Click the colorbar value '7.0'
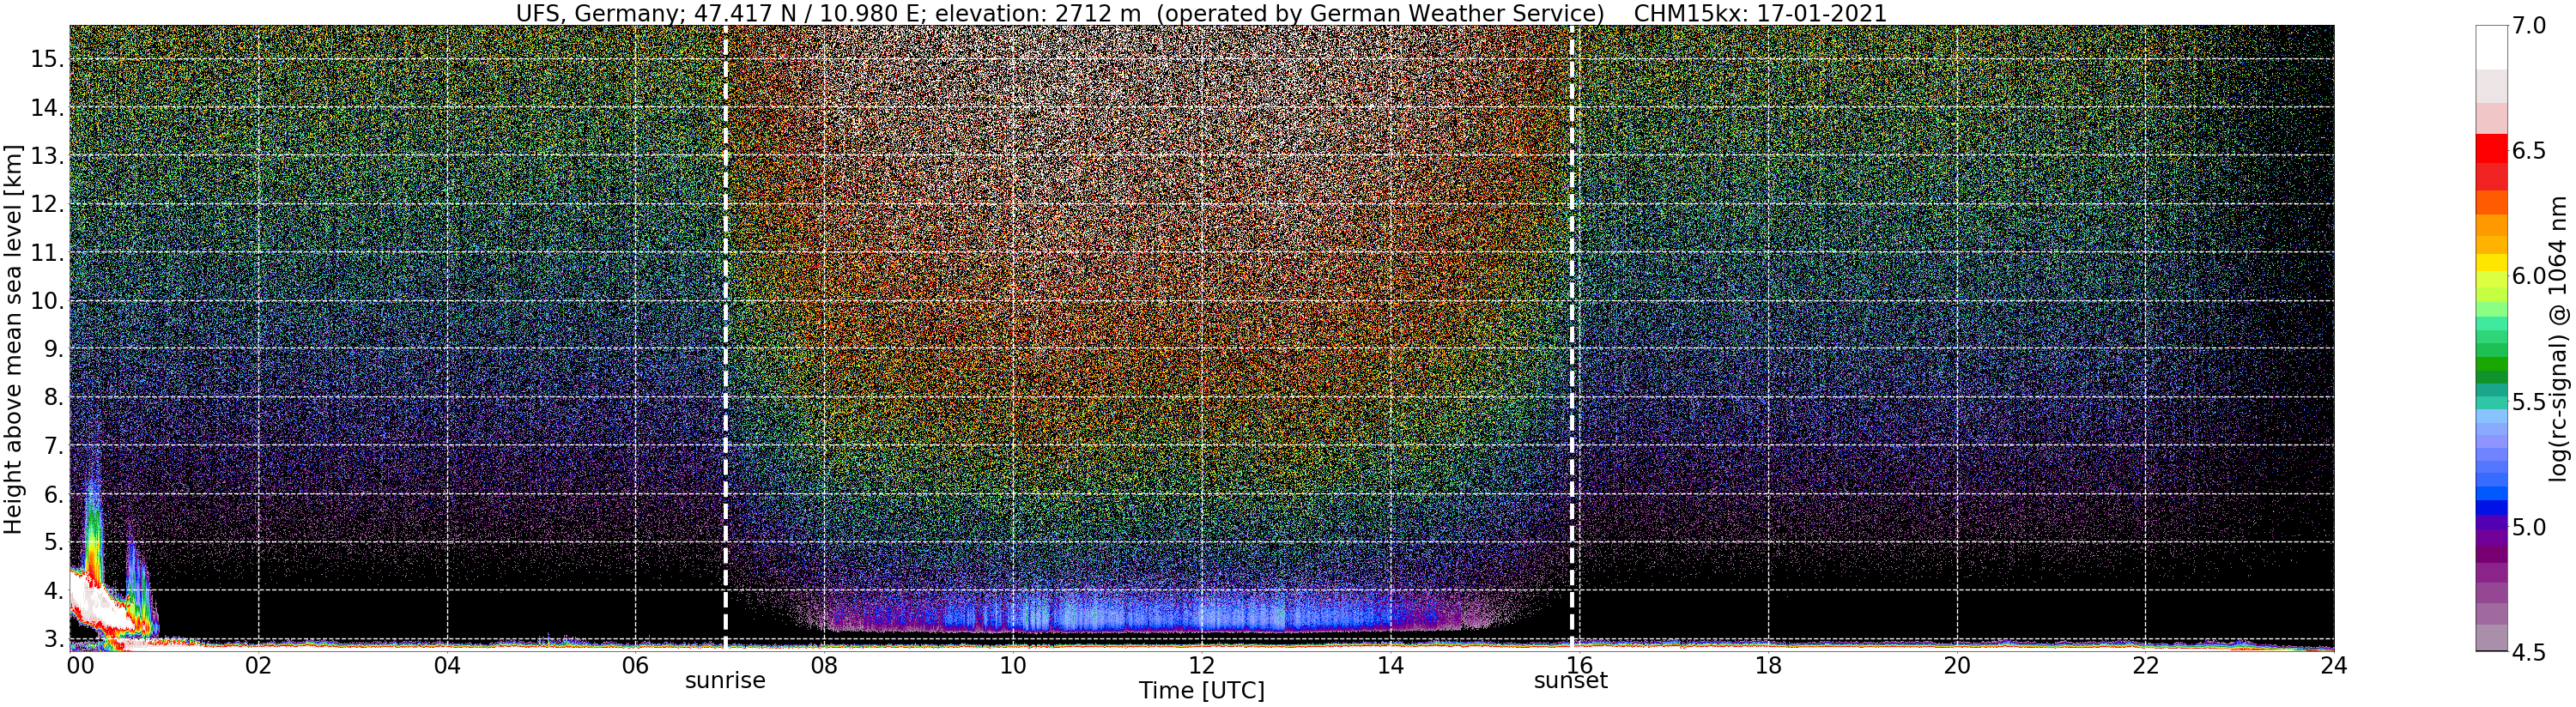The width and height of the screenshot is (2576, 707). pos(2529,26)
